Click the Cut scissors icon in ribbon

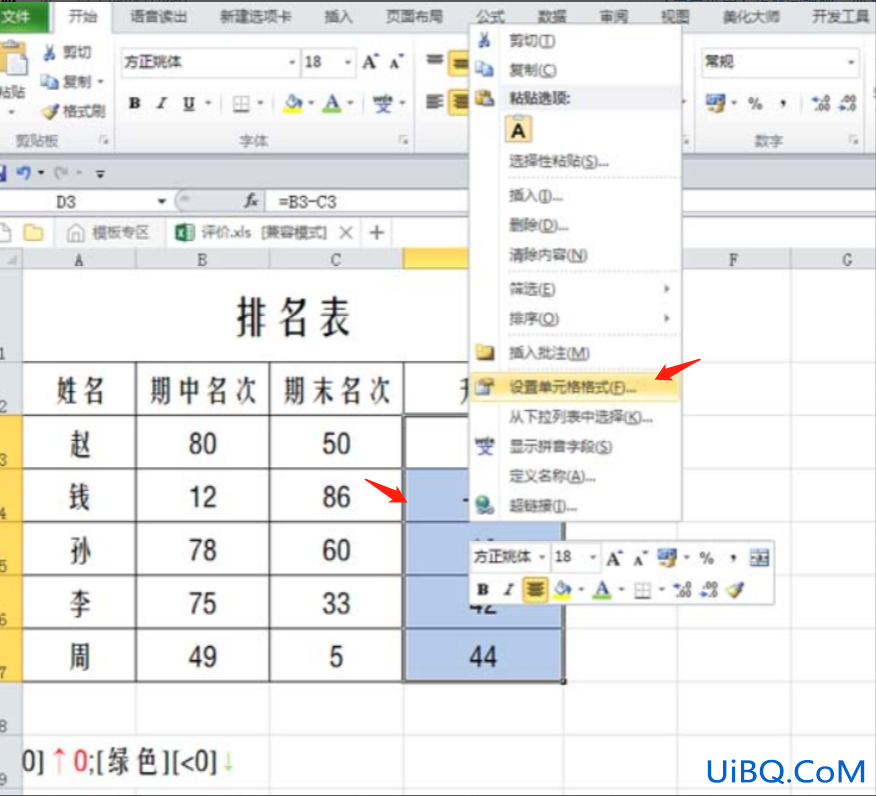click(x=50, y=53)
